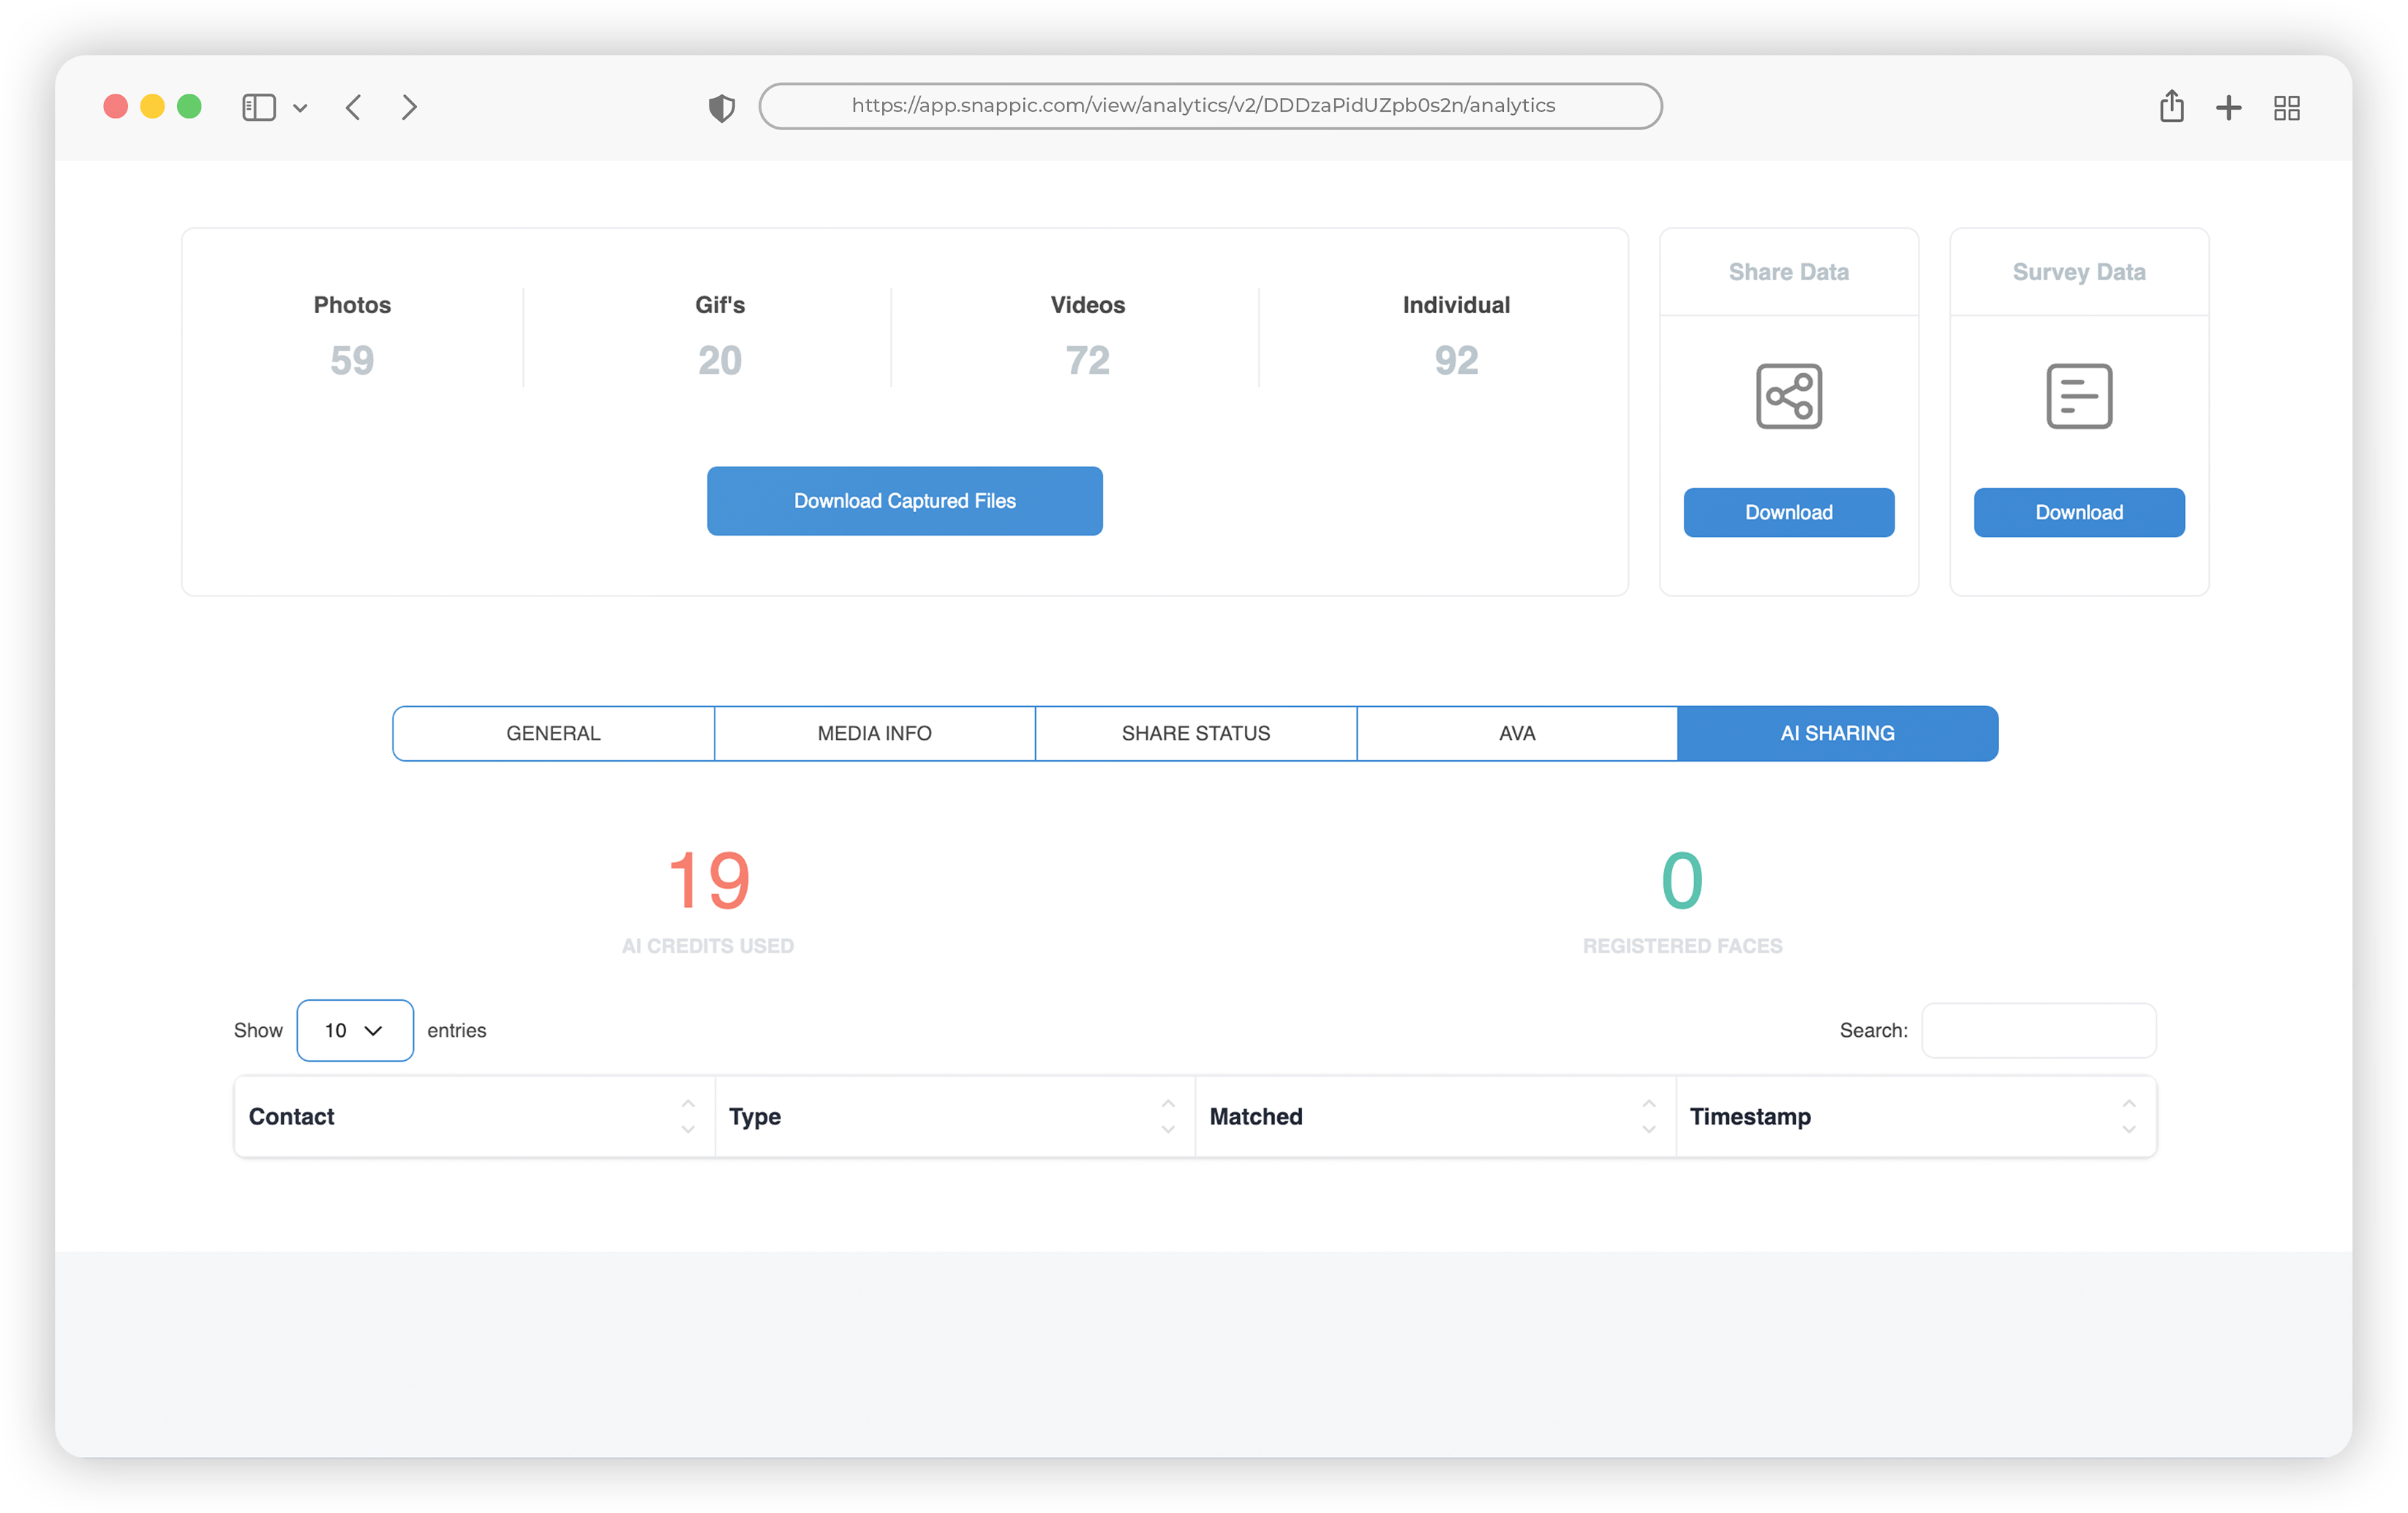
Task: Sort the table by Contact column
Action: [473, 1116]
